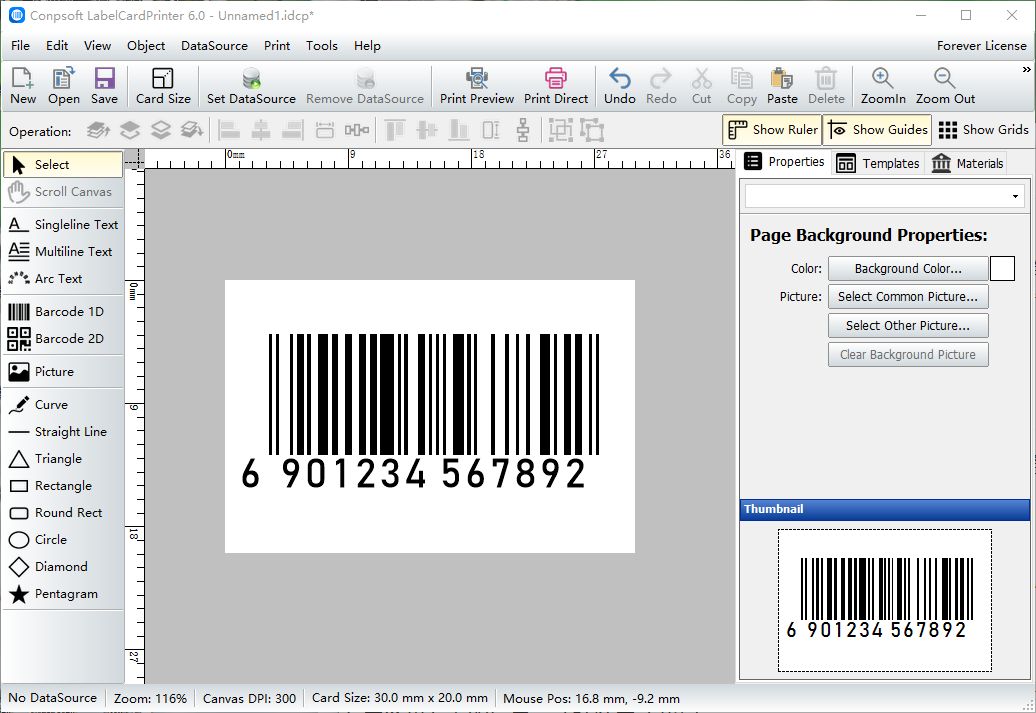
Task: Select the Curve drawing tool
Action: coord(63,404)
